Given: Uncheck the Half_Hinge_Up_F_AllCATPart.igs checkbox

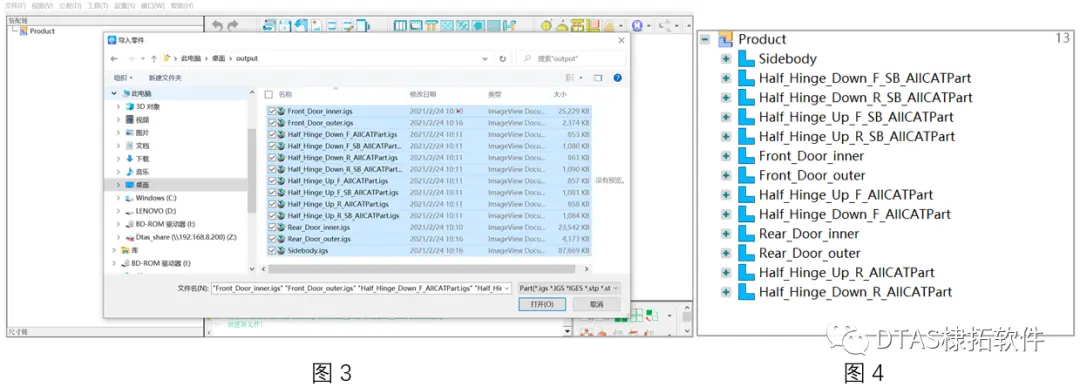Looking at the screenshot, I should pyautogui.click(x=273, y=181).
